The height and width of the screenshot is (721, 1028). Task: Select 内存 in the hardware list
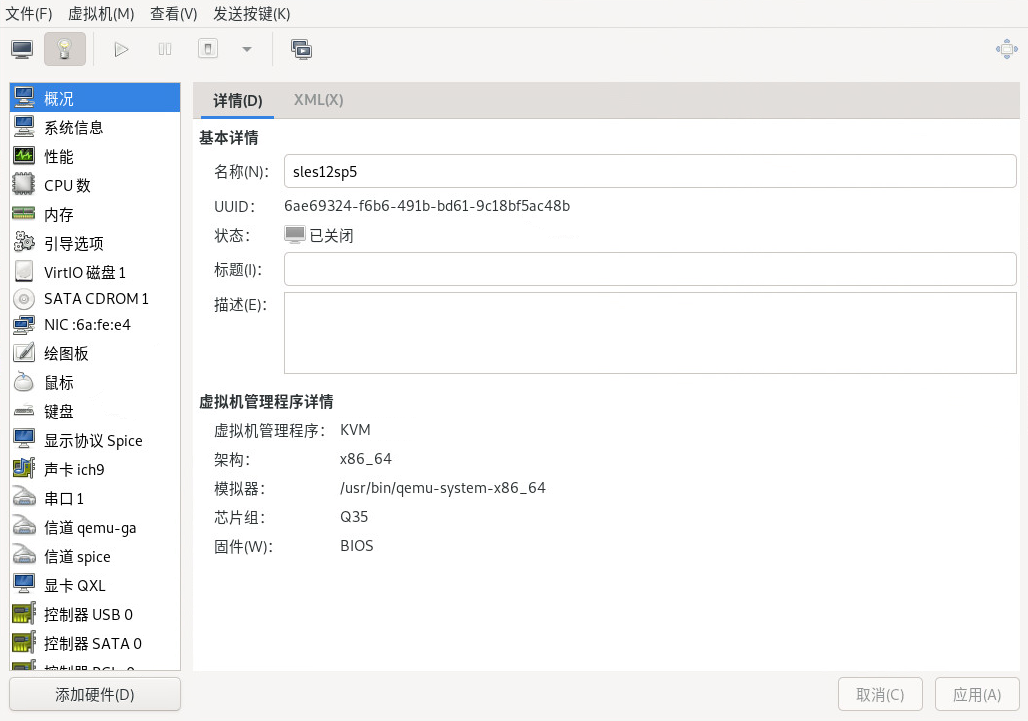[x=58, y=215]
